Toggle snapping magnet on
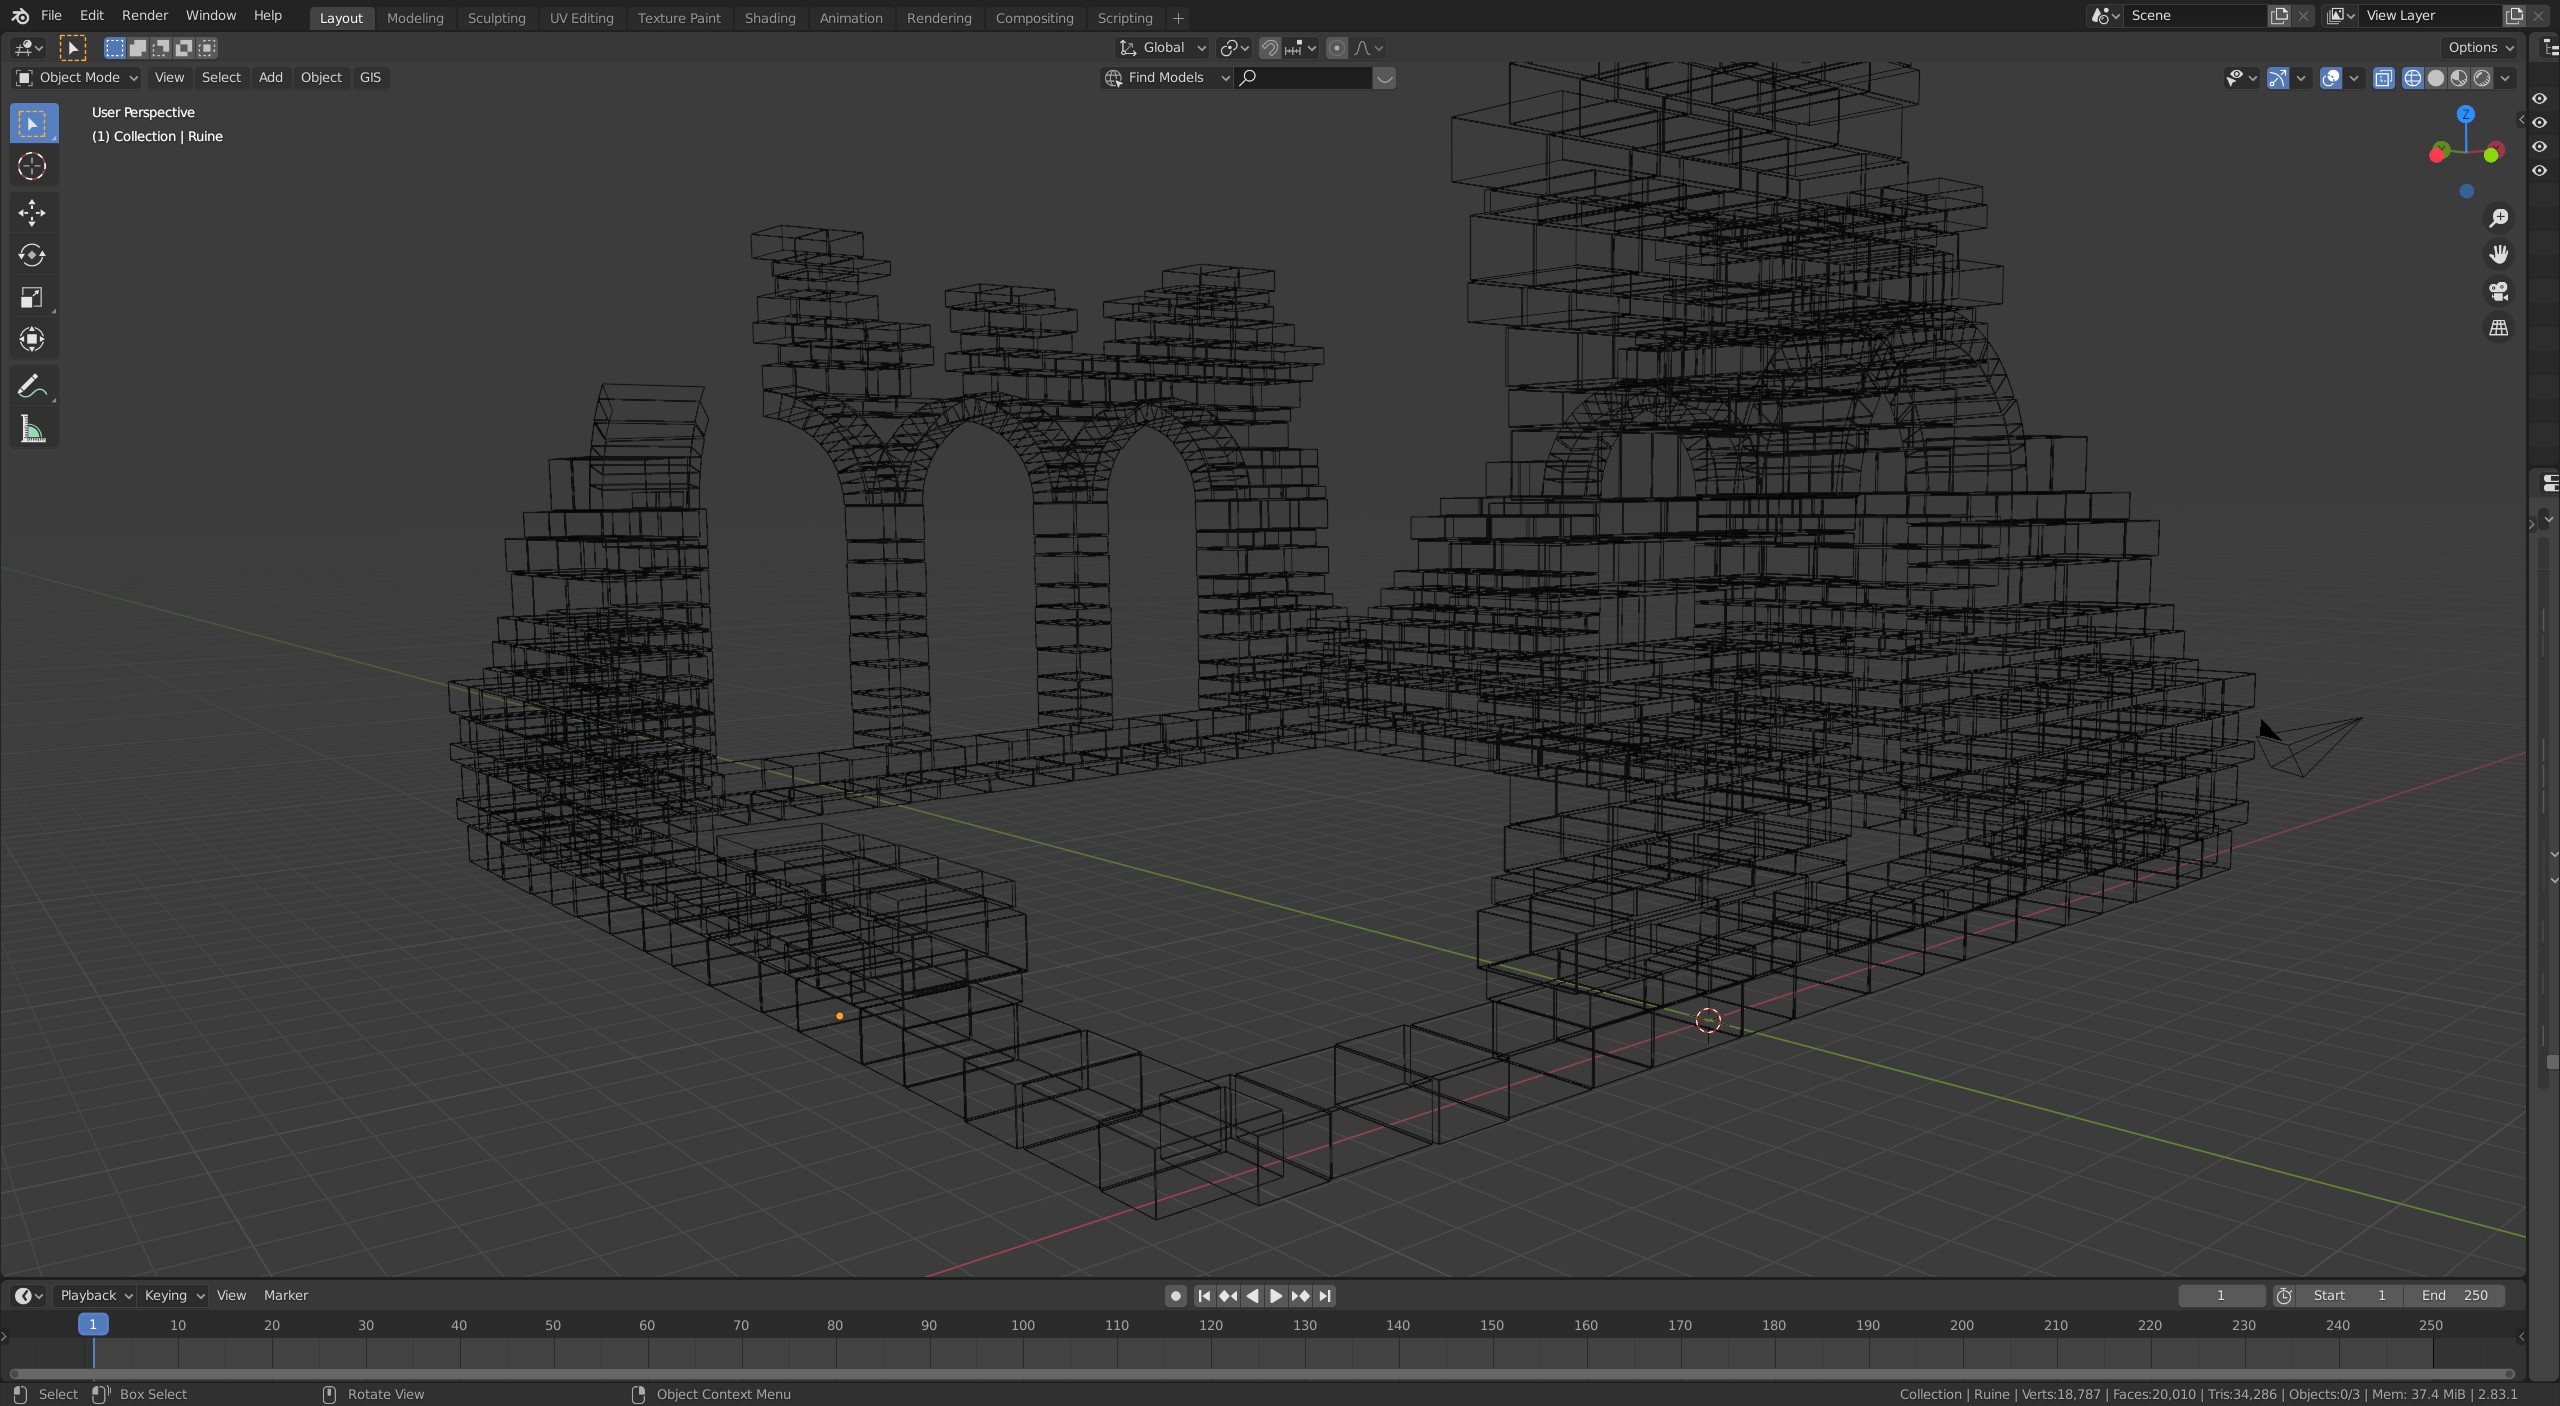The width and height of the screenshot is (2560, 1406). tap(1269, 48)
